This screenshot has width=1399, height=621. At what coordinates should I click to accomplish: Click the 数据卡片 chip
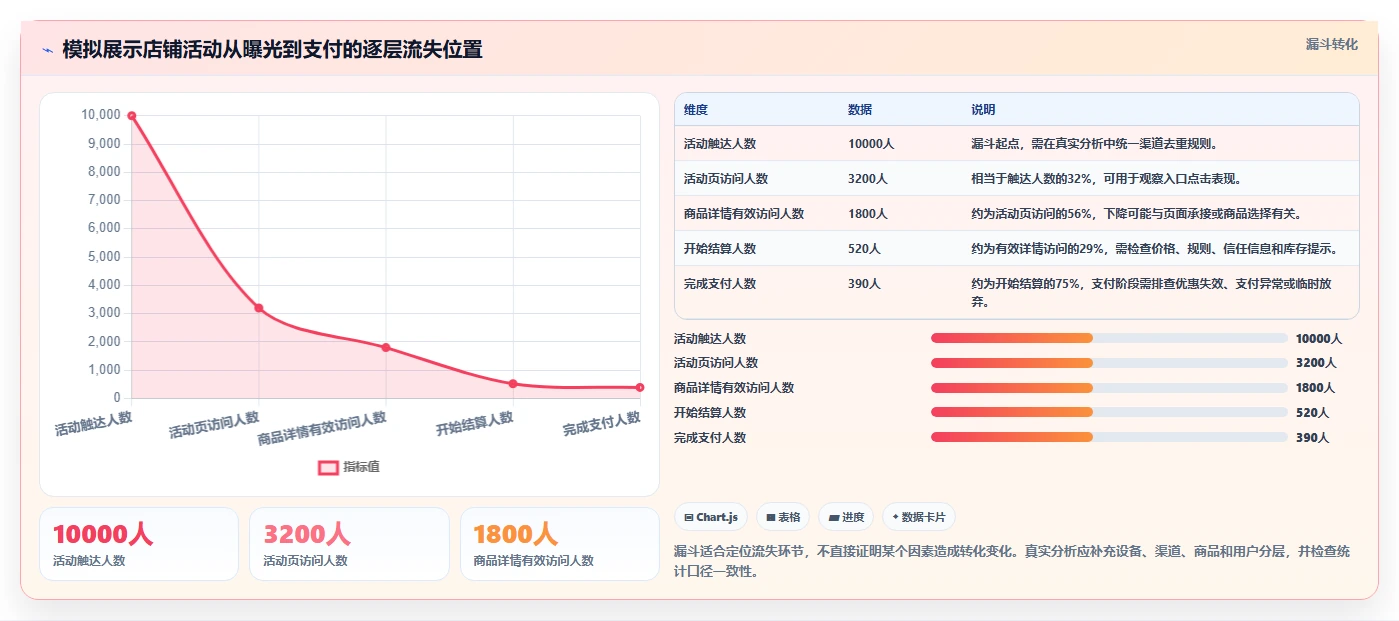click(919, 517)
